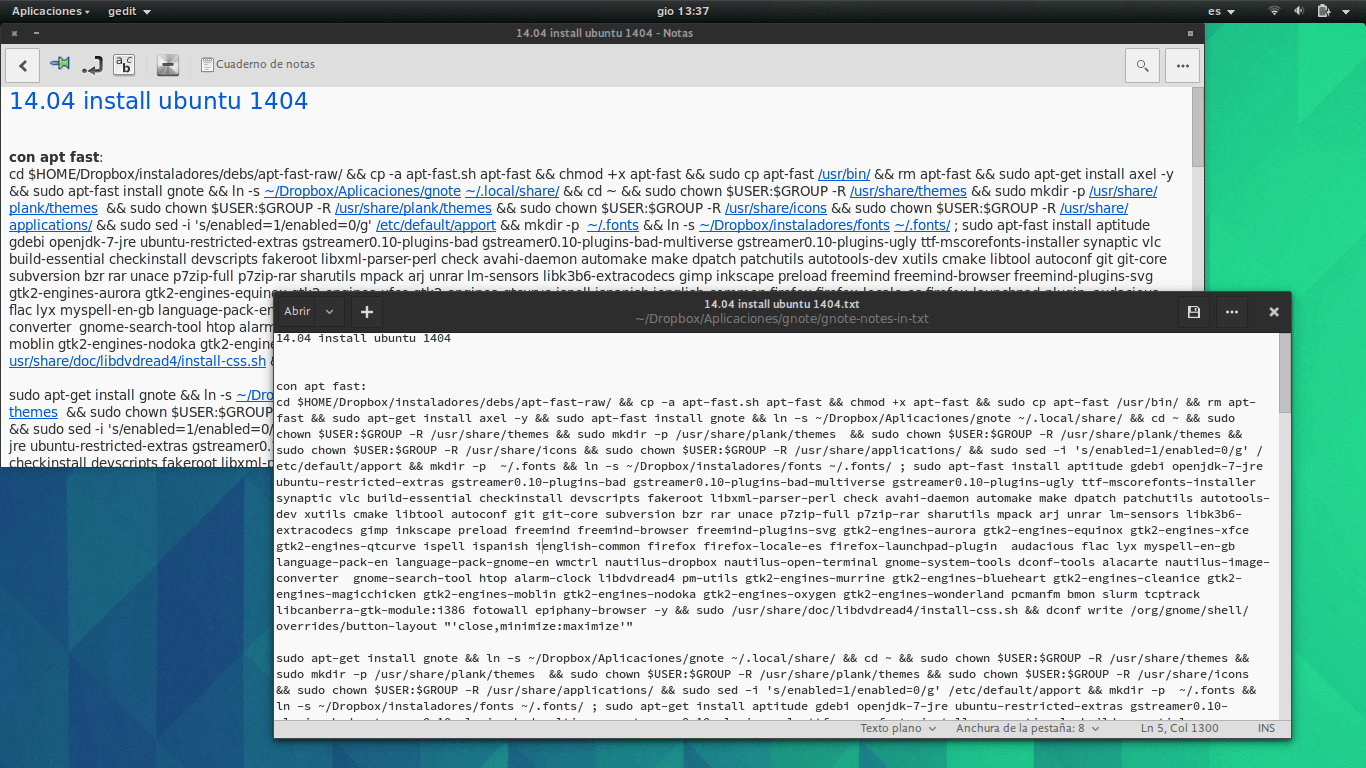The image size is (1366, 768).
Task: Click the INS insert mode indicator
Action: coord(1266,729)
